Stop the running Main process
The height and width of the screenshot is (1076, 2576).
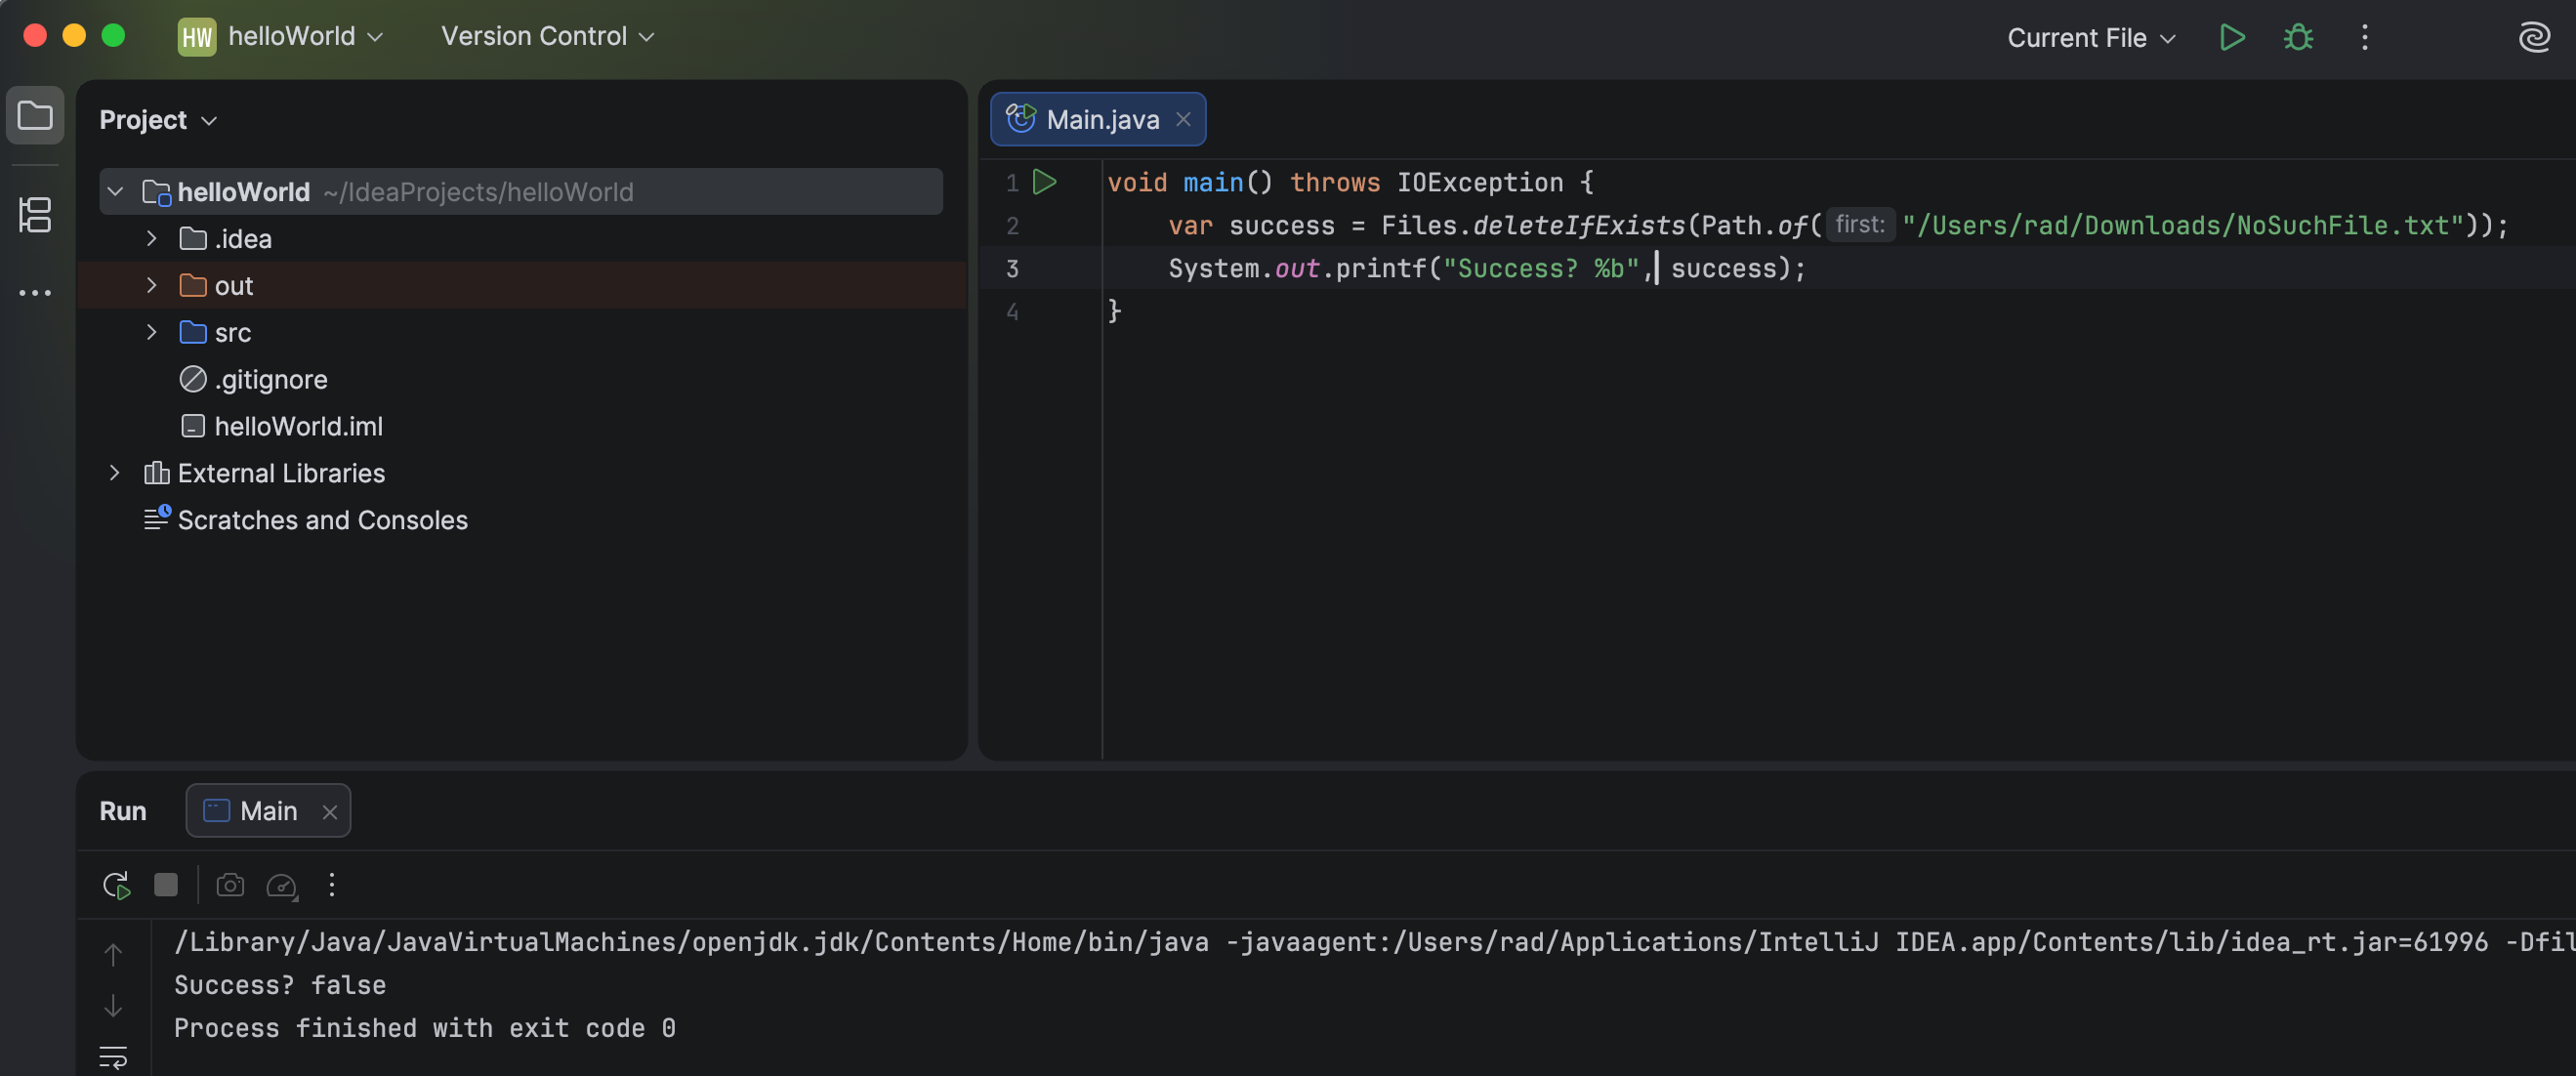pyautogui.click(x=166, y=885)
